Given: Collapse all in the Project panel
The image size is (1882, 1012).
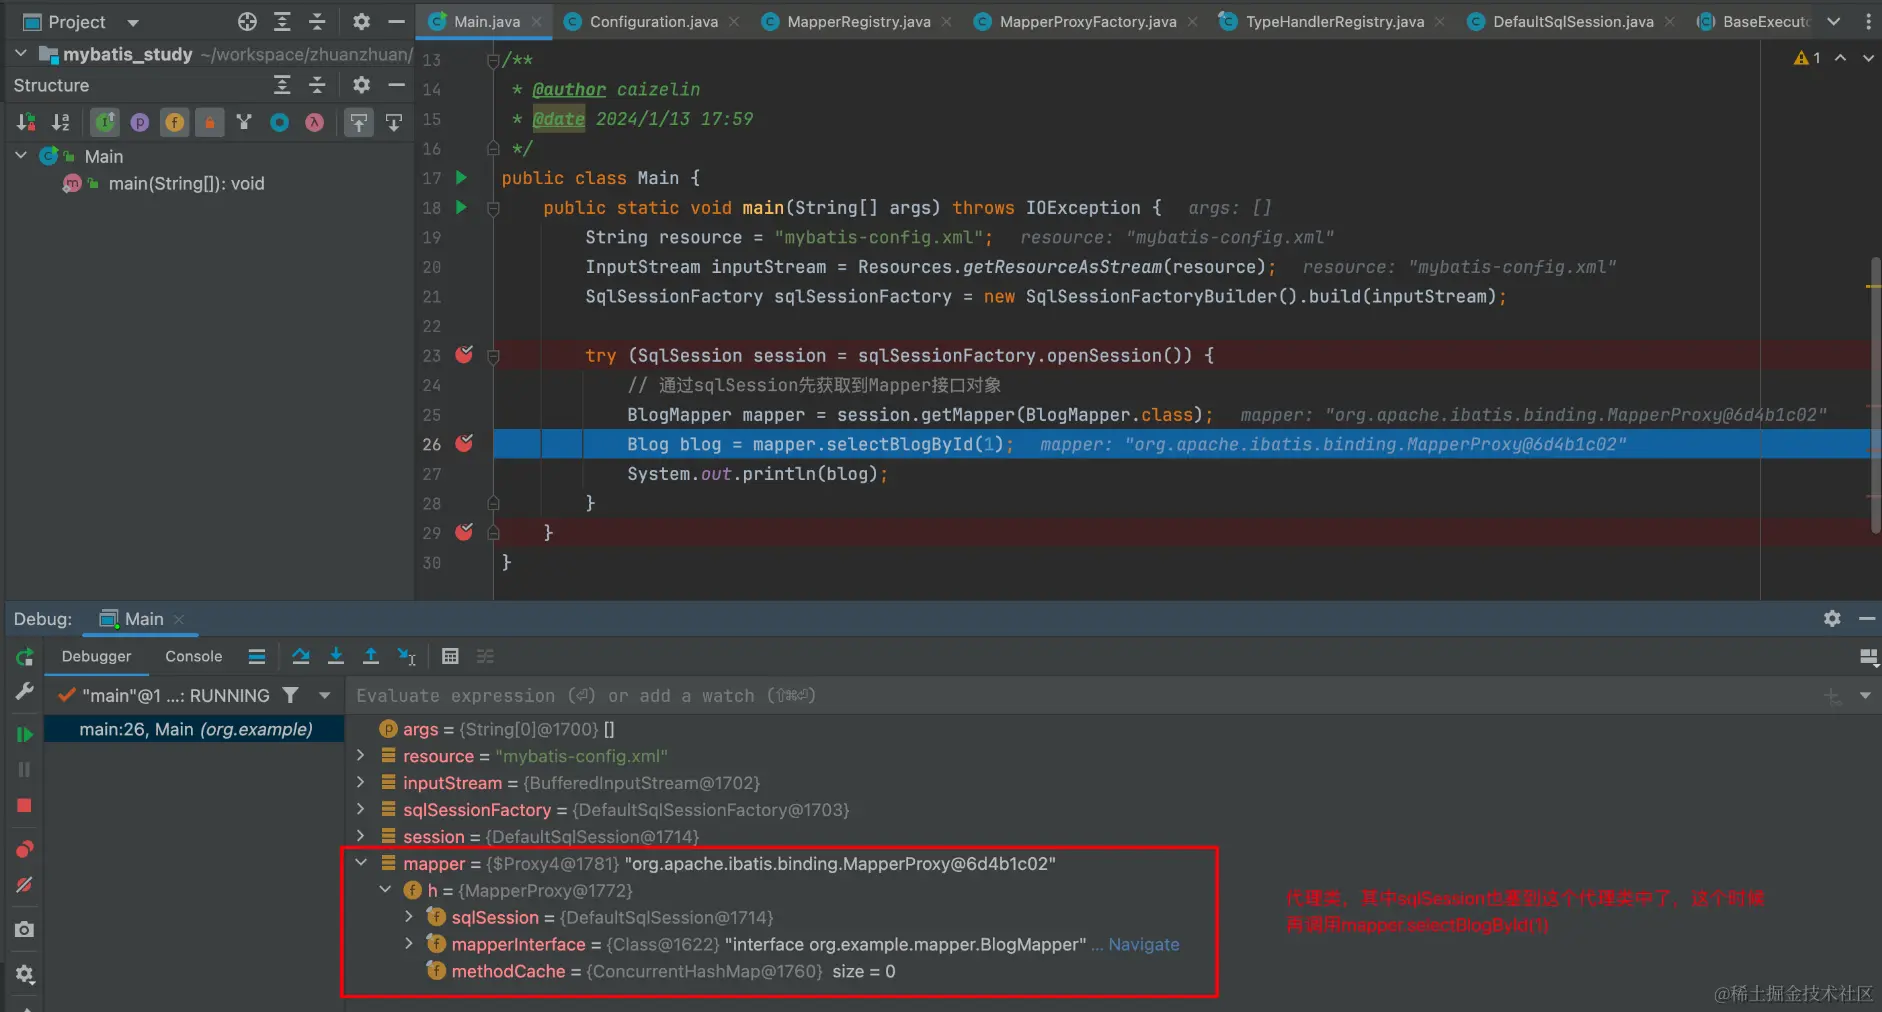Looking at the screenshot, I should pyautogui.click(x=317, y=21).
